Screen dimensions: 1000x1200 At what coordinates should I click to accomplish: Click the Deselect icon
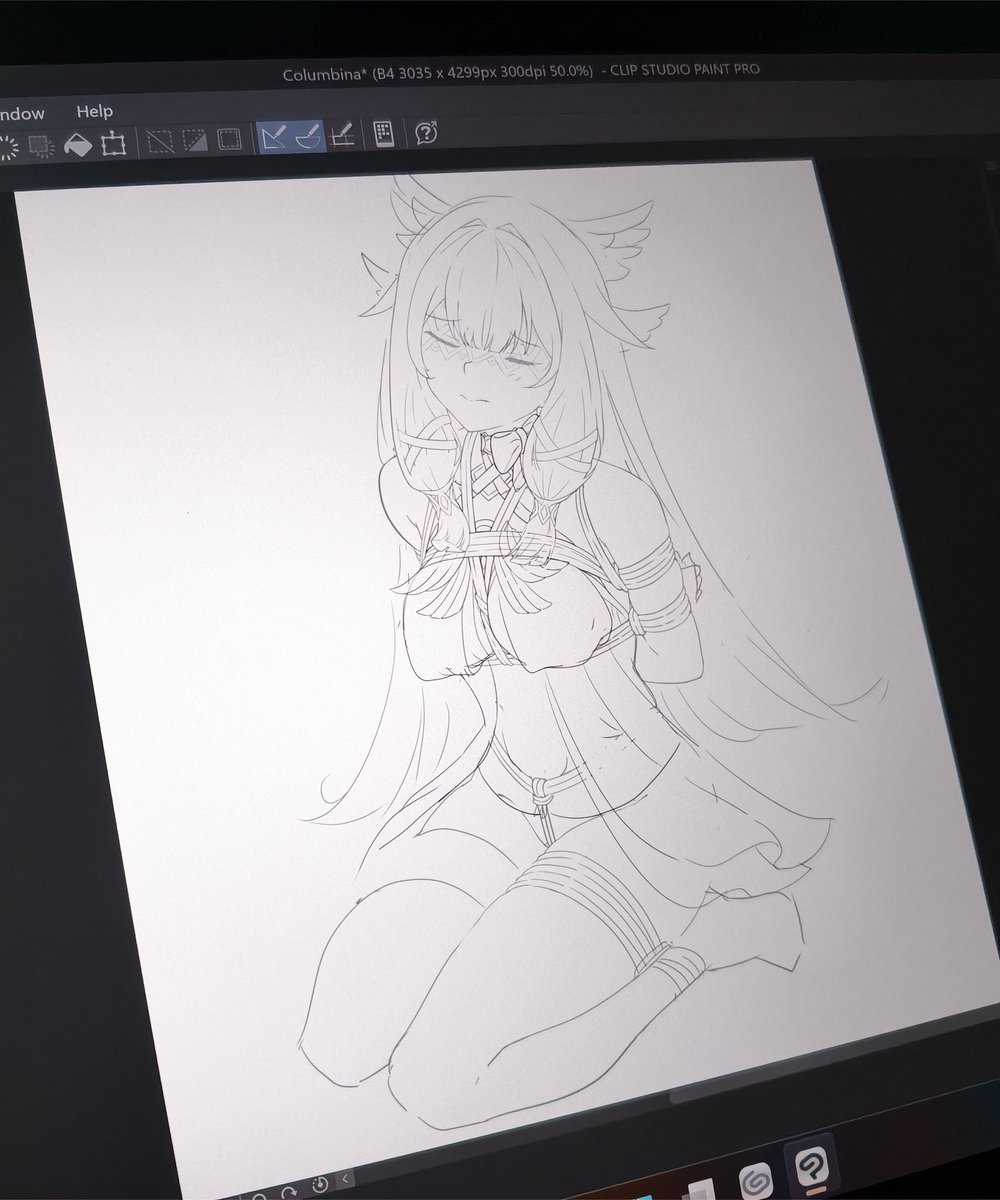[160, 140]
